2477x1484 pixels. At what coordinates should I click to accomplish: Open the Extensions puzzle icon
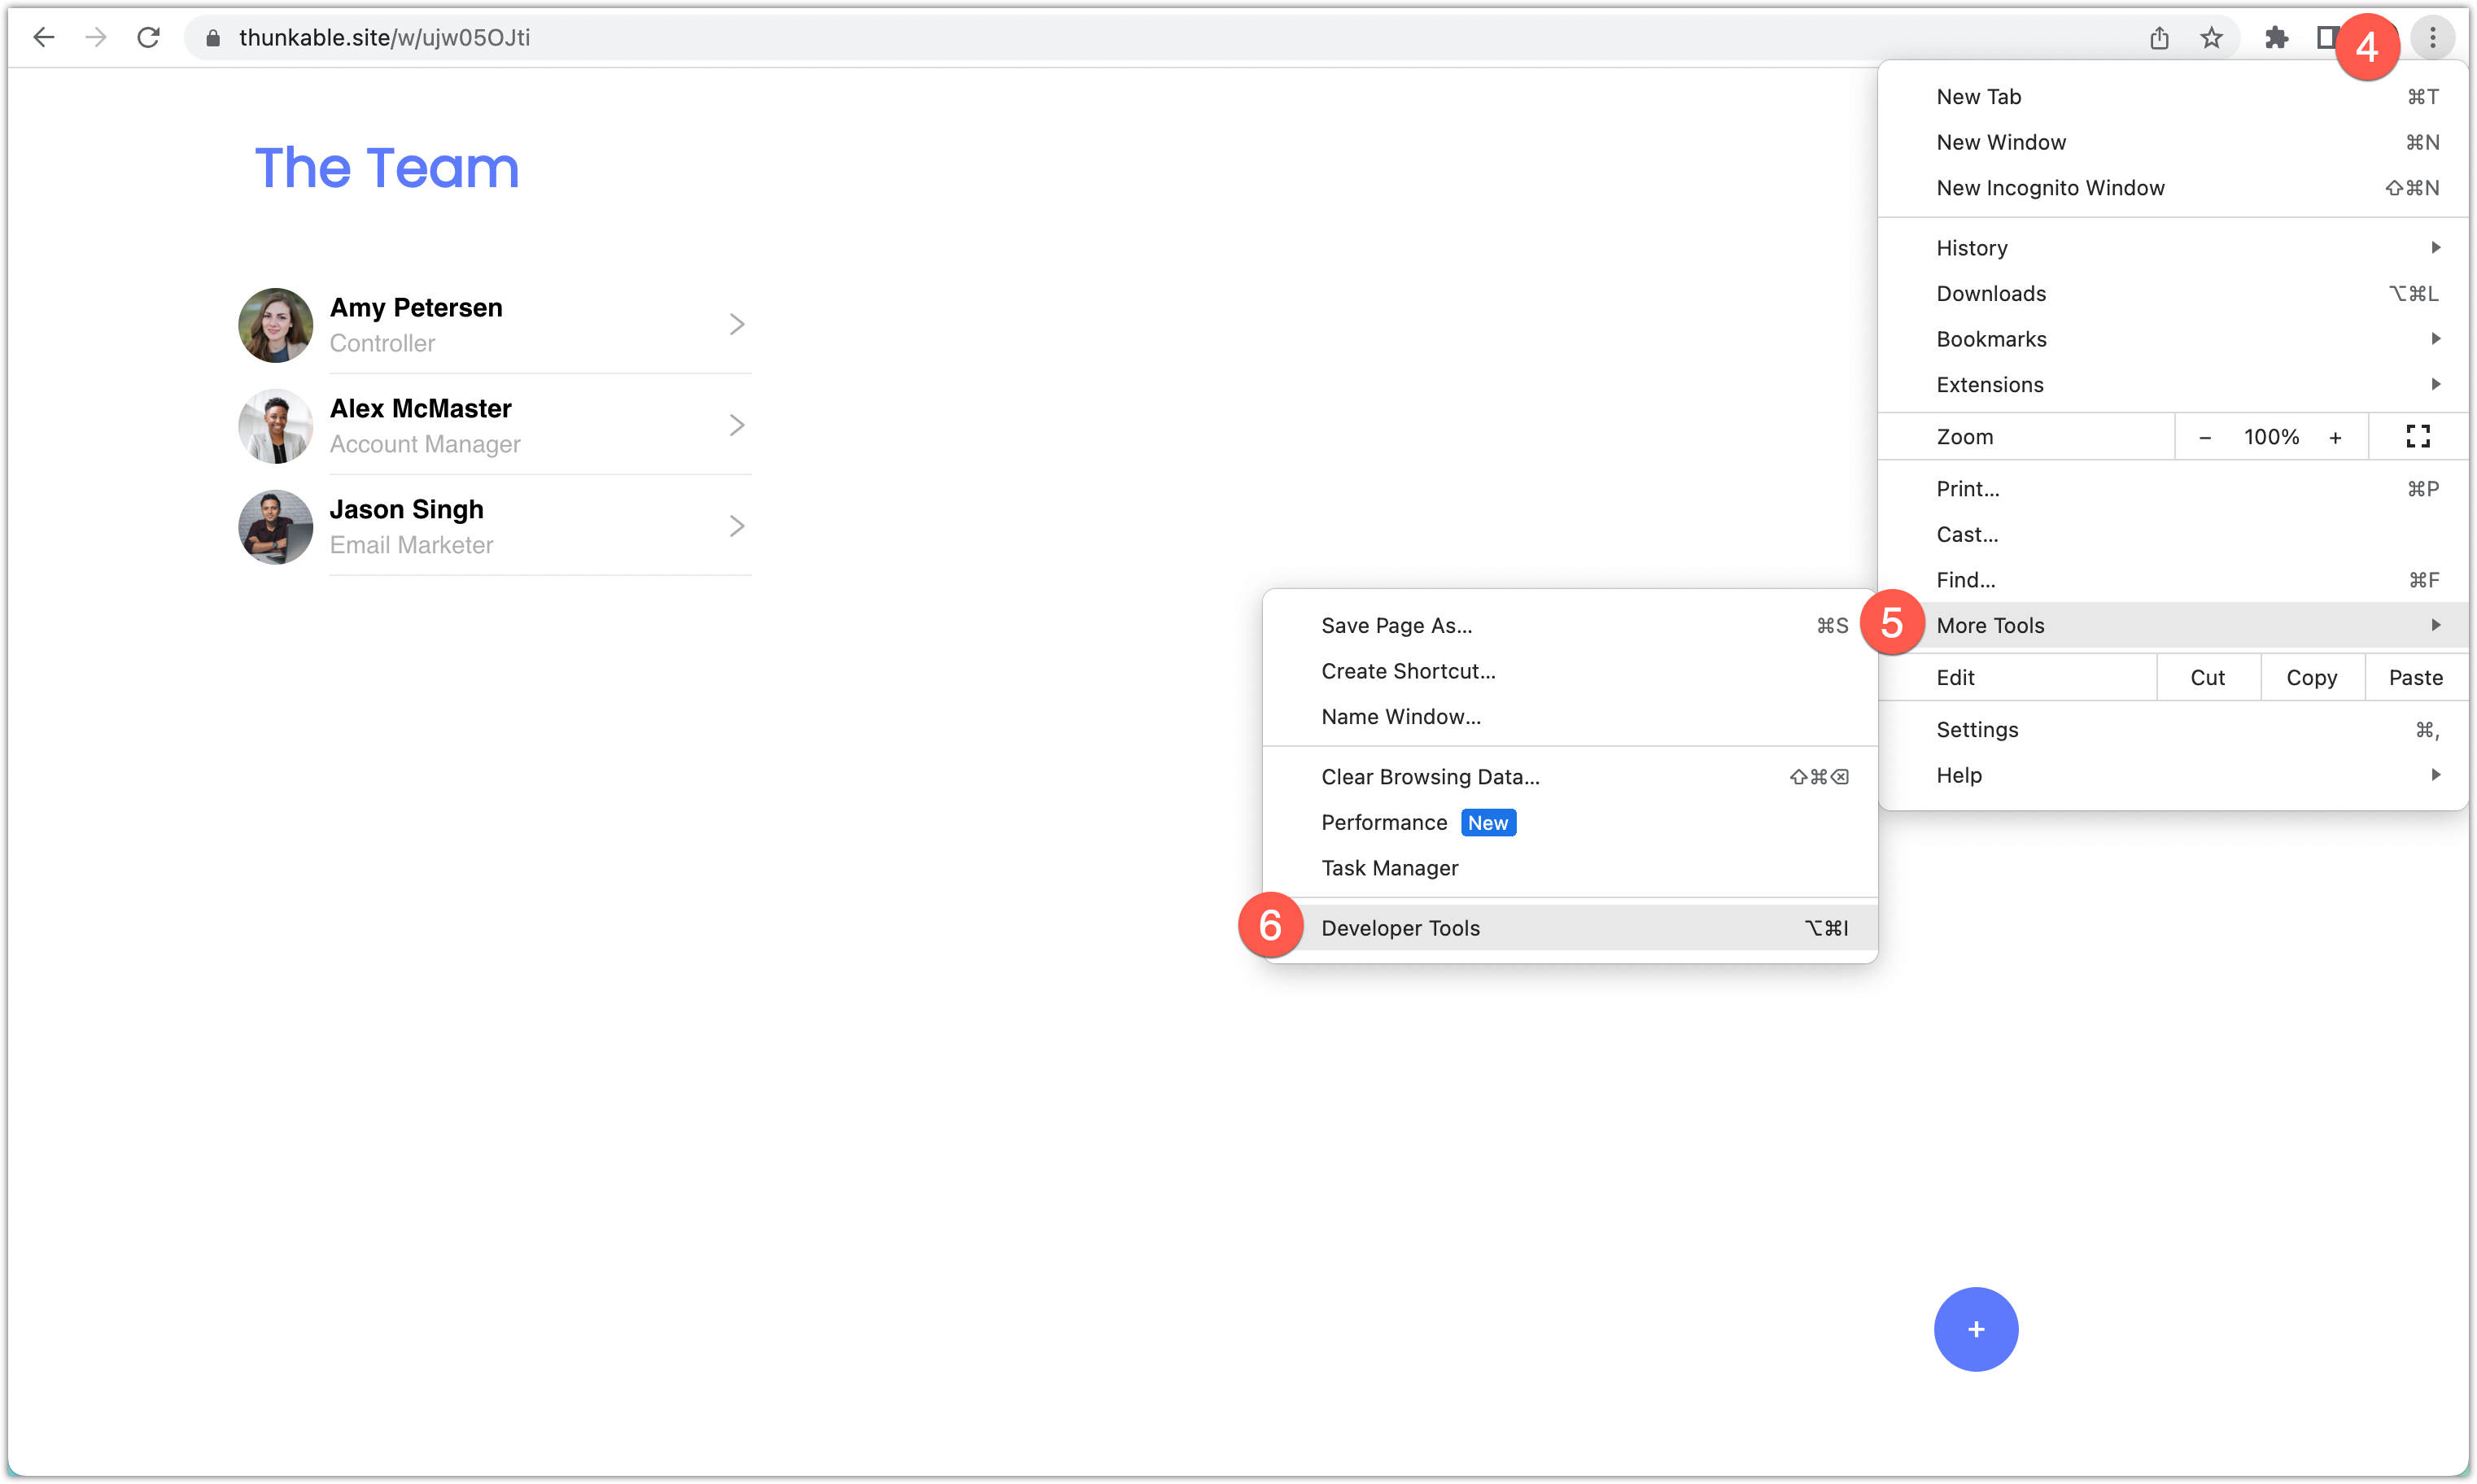(x=2276, y=38)
